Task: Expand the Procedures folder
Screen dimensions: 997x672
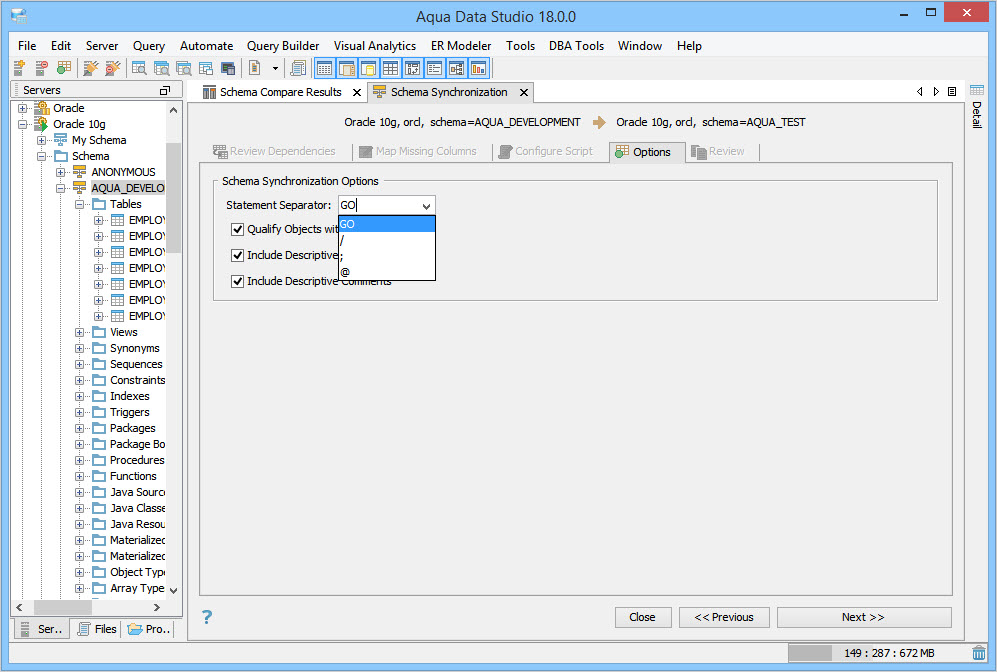Action: (x=79, y=460)
